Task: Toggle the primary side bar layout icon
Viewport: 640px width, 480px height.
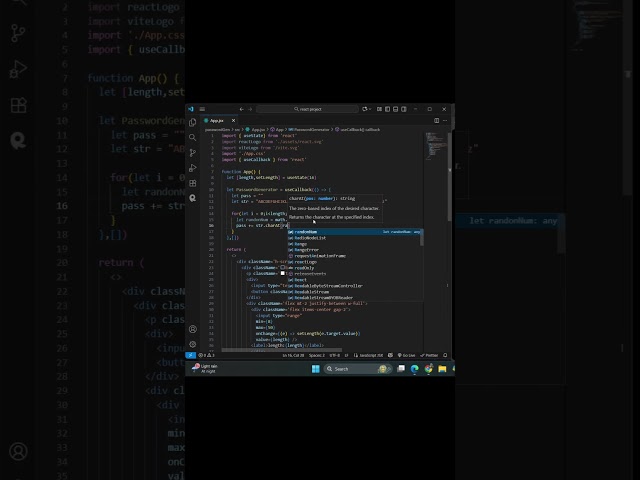Action: 387,109
